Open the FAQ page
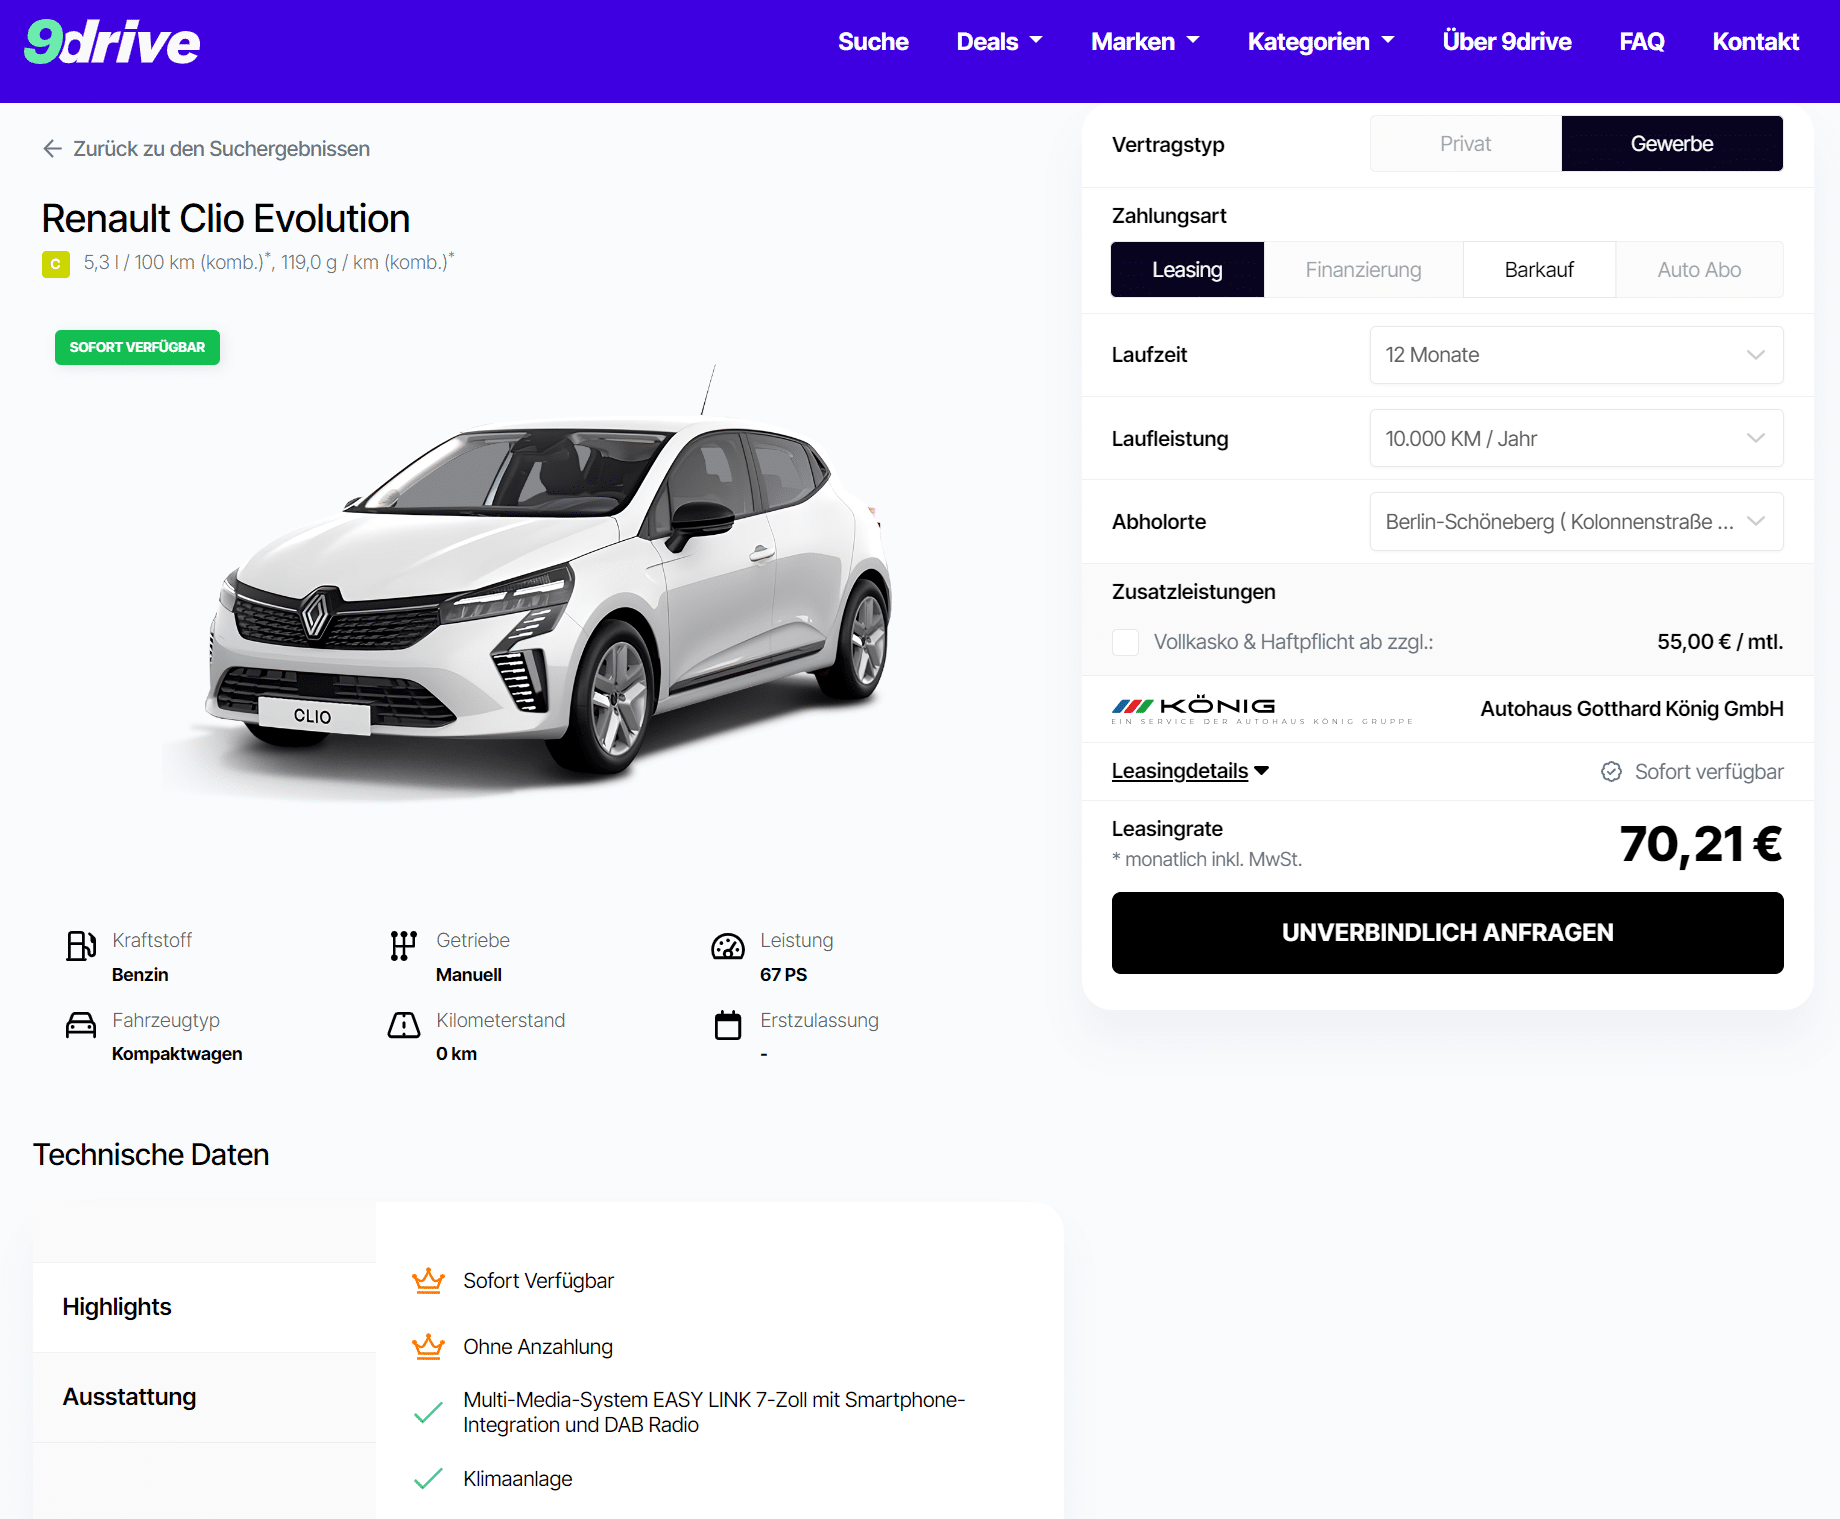This screenshot has height=1519, width=1840. click(1642, 42)
